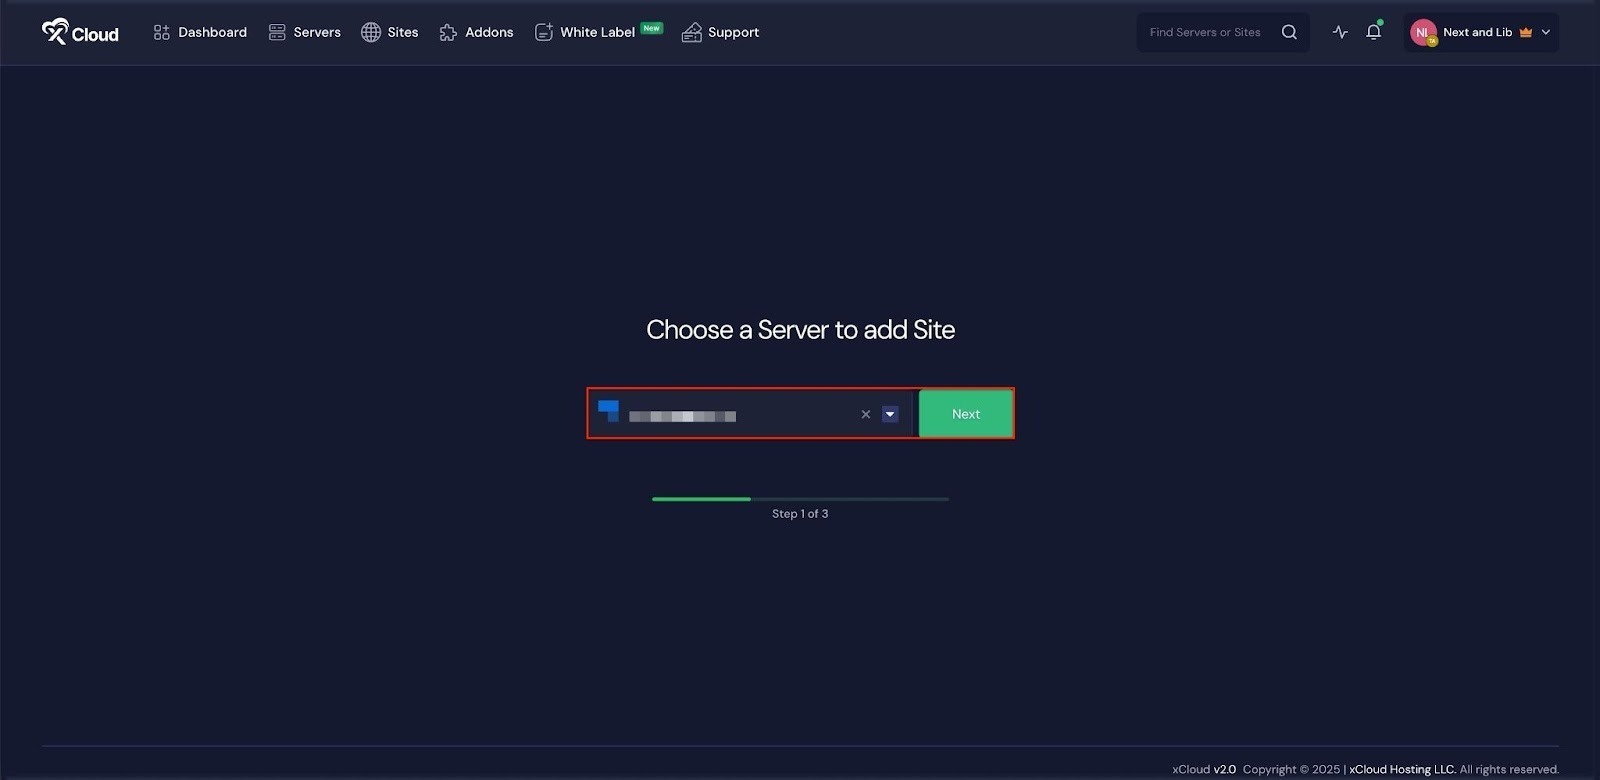This screenshot has width=1600, height=780.
Task: Open the Addons page
Action: pos(476,32)
